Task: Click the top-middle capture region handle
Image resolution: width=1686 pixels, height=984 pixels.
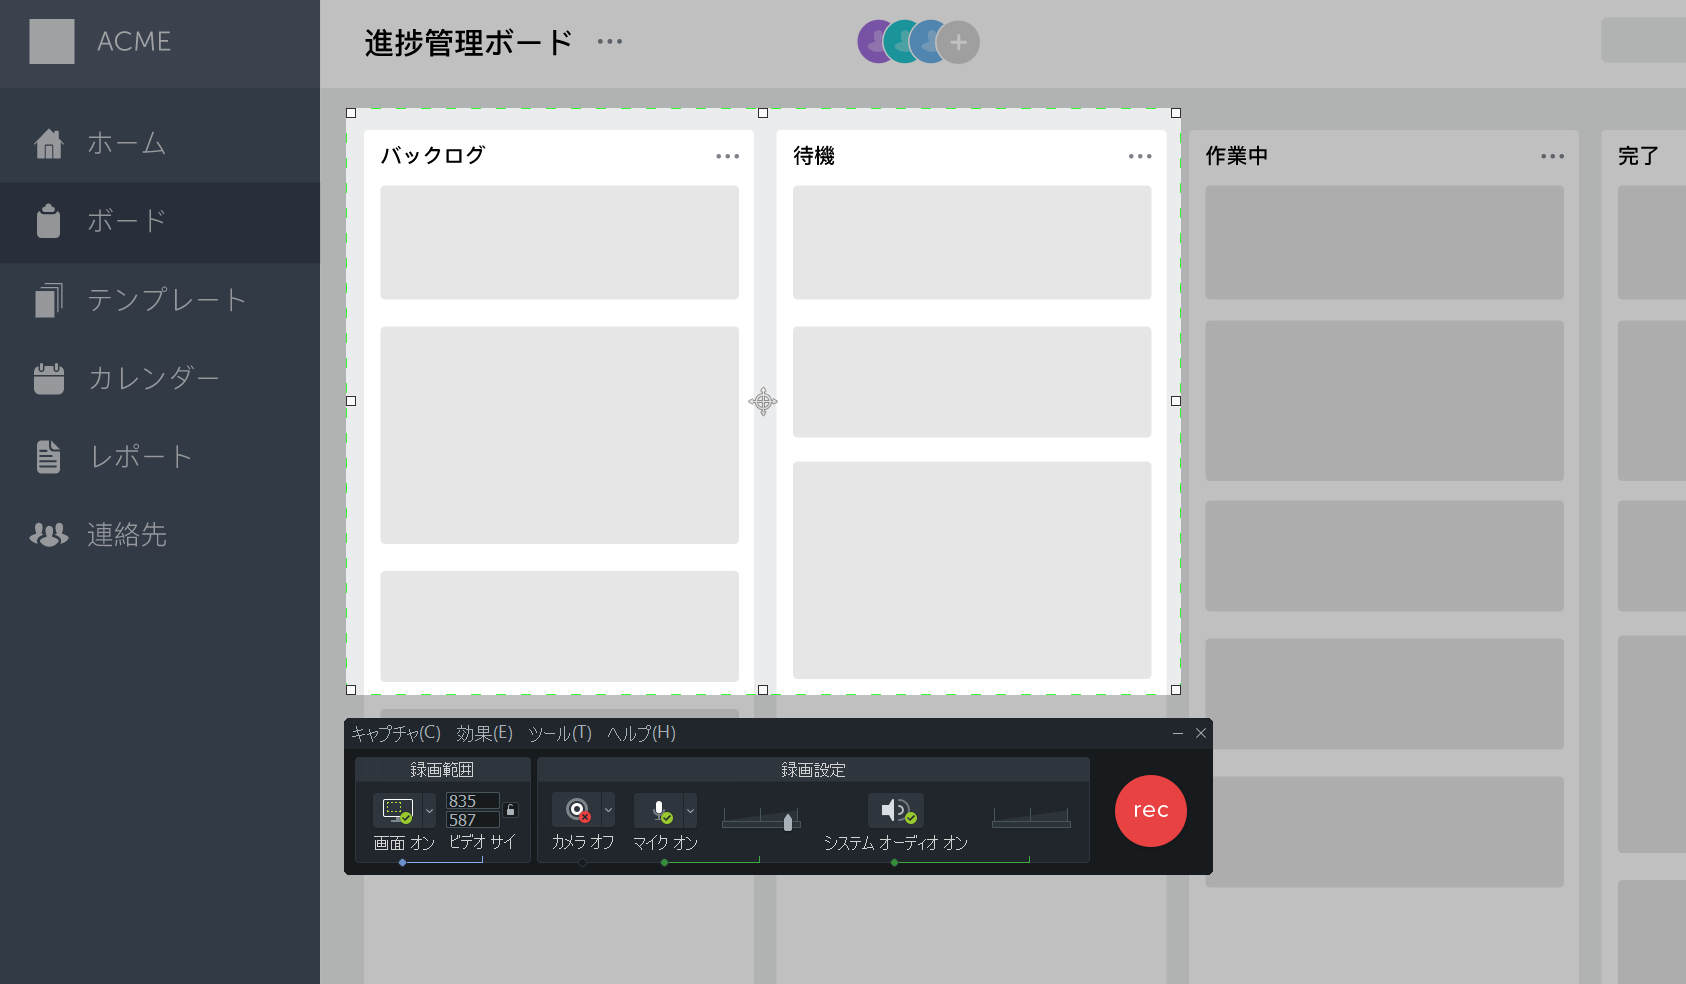Action: 763,113
